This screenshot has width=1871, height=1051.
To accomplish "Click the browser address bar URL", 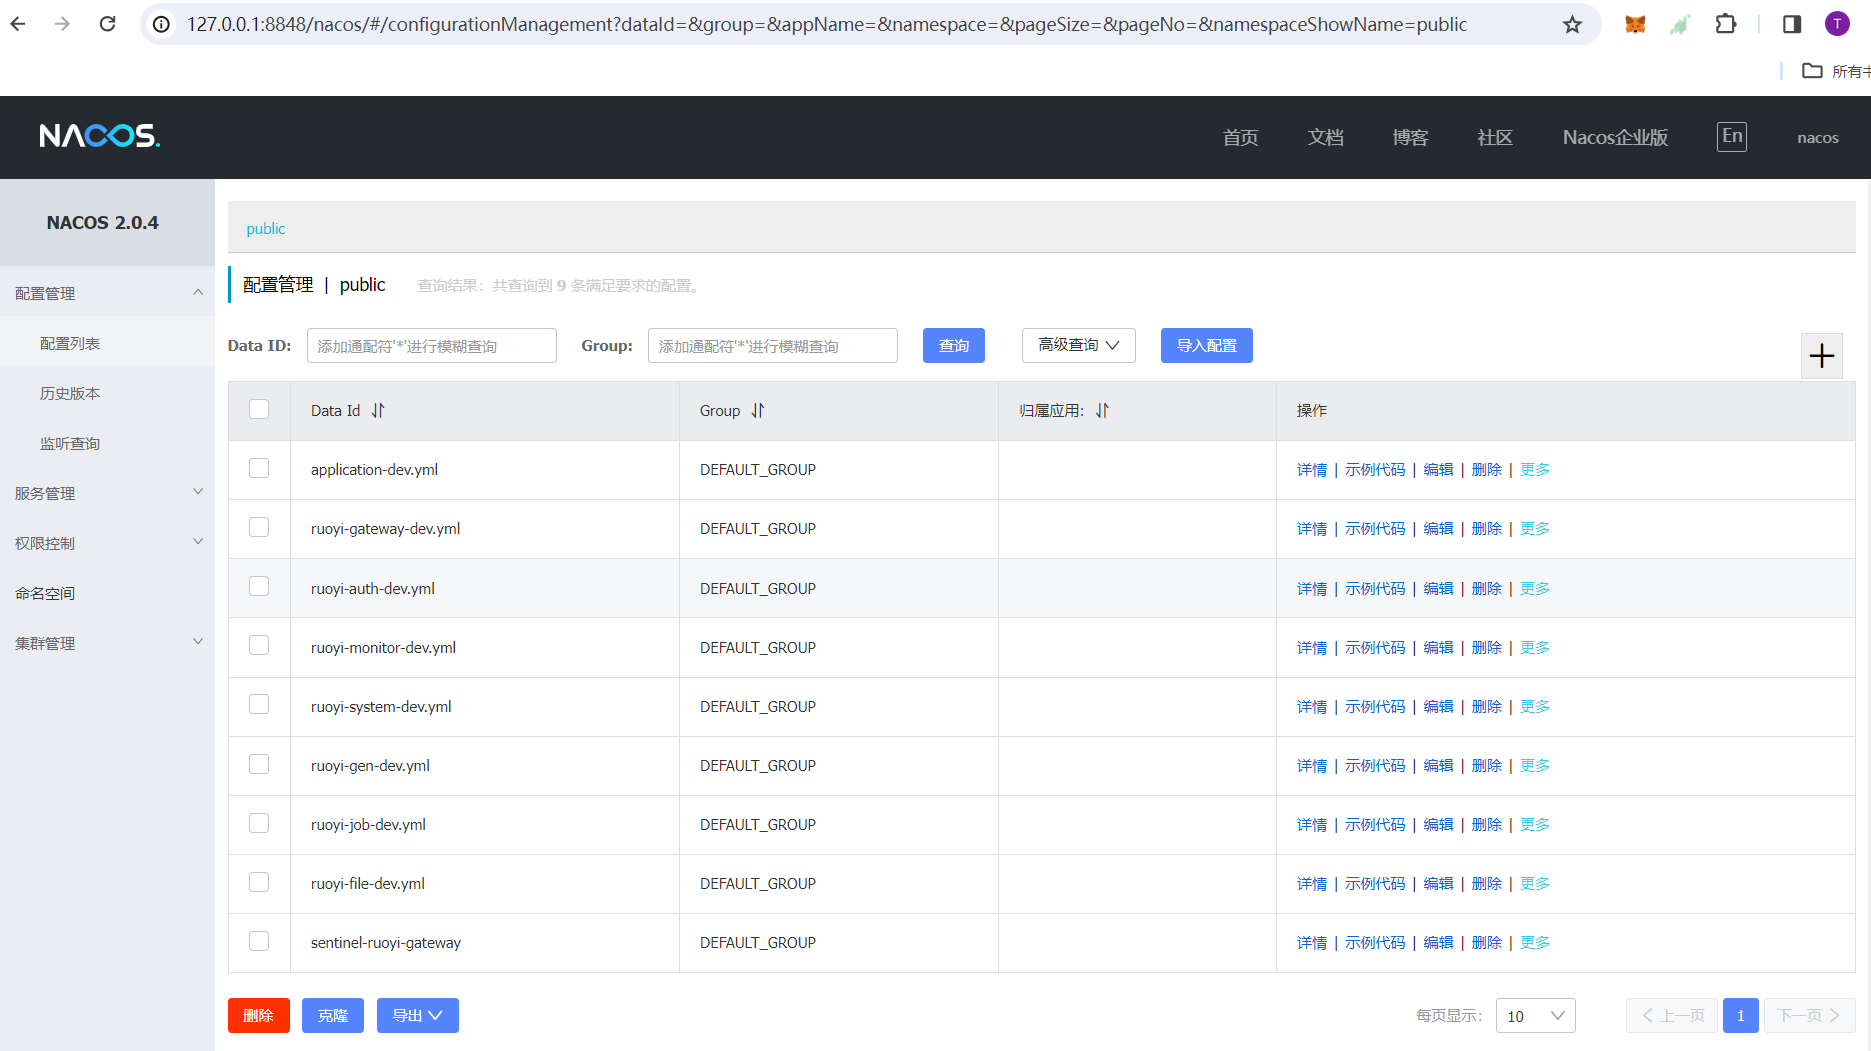I will coord(826,24).
